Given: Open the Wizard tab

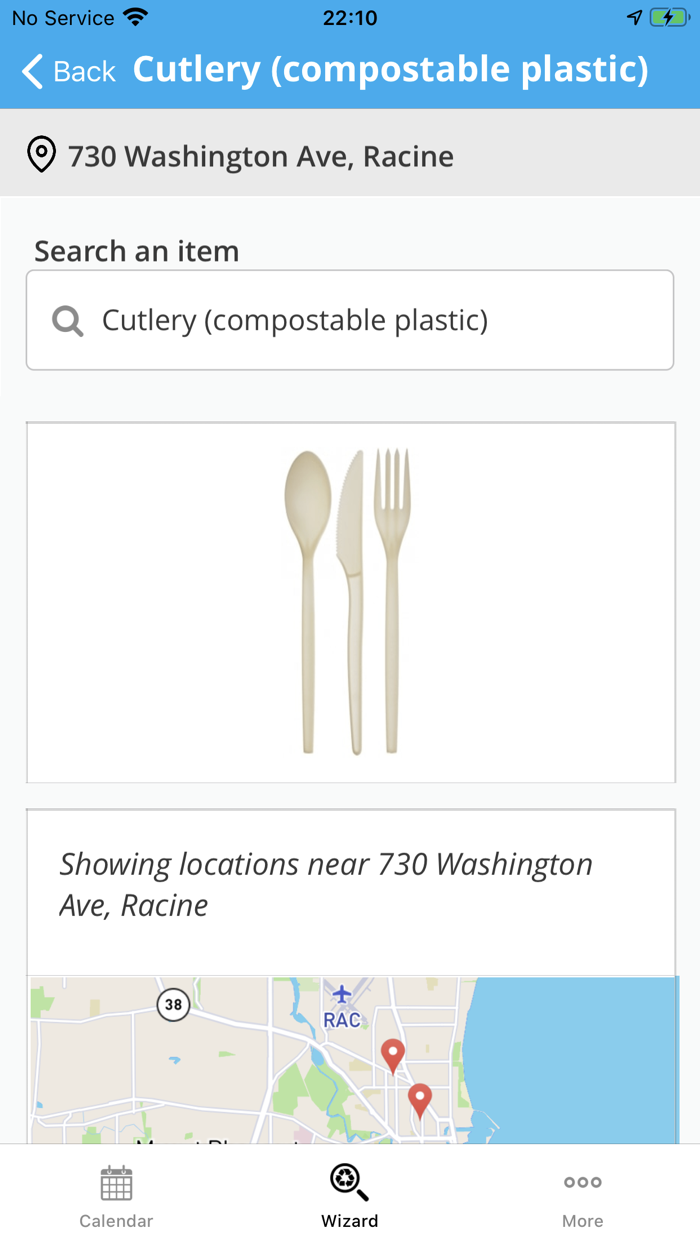Looking at the screenshot, I should [348, 1195].
